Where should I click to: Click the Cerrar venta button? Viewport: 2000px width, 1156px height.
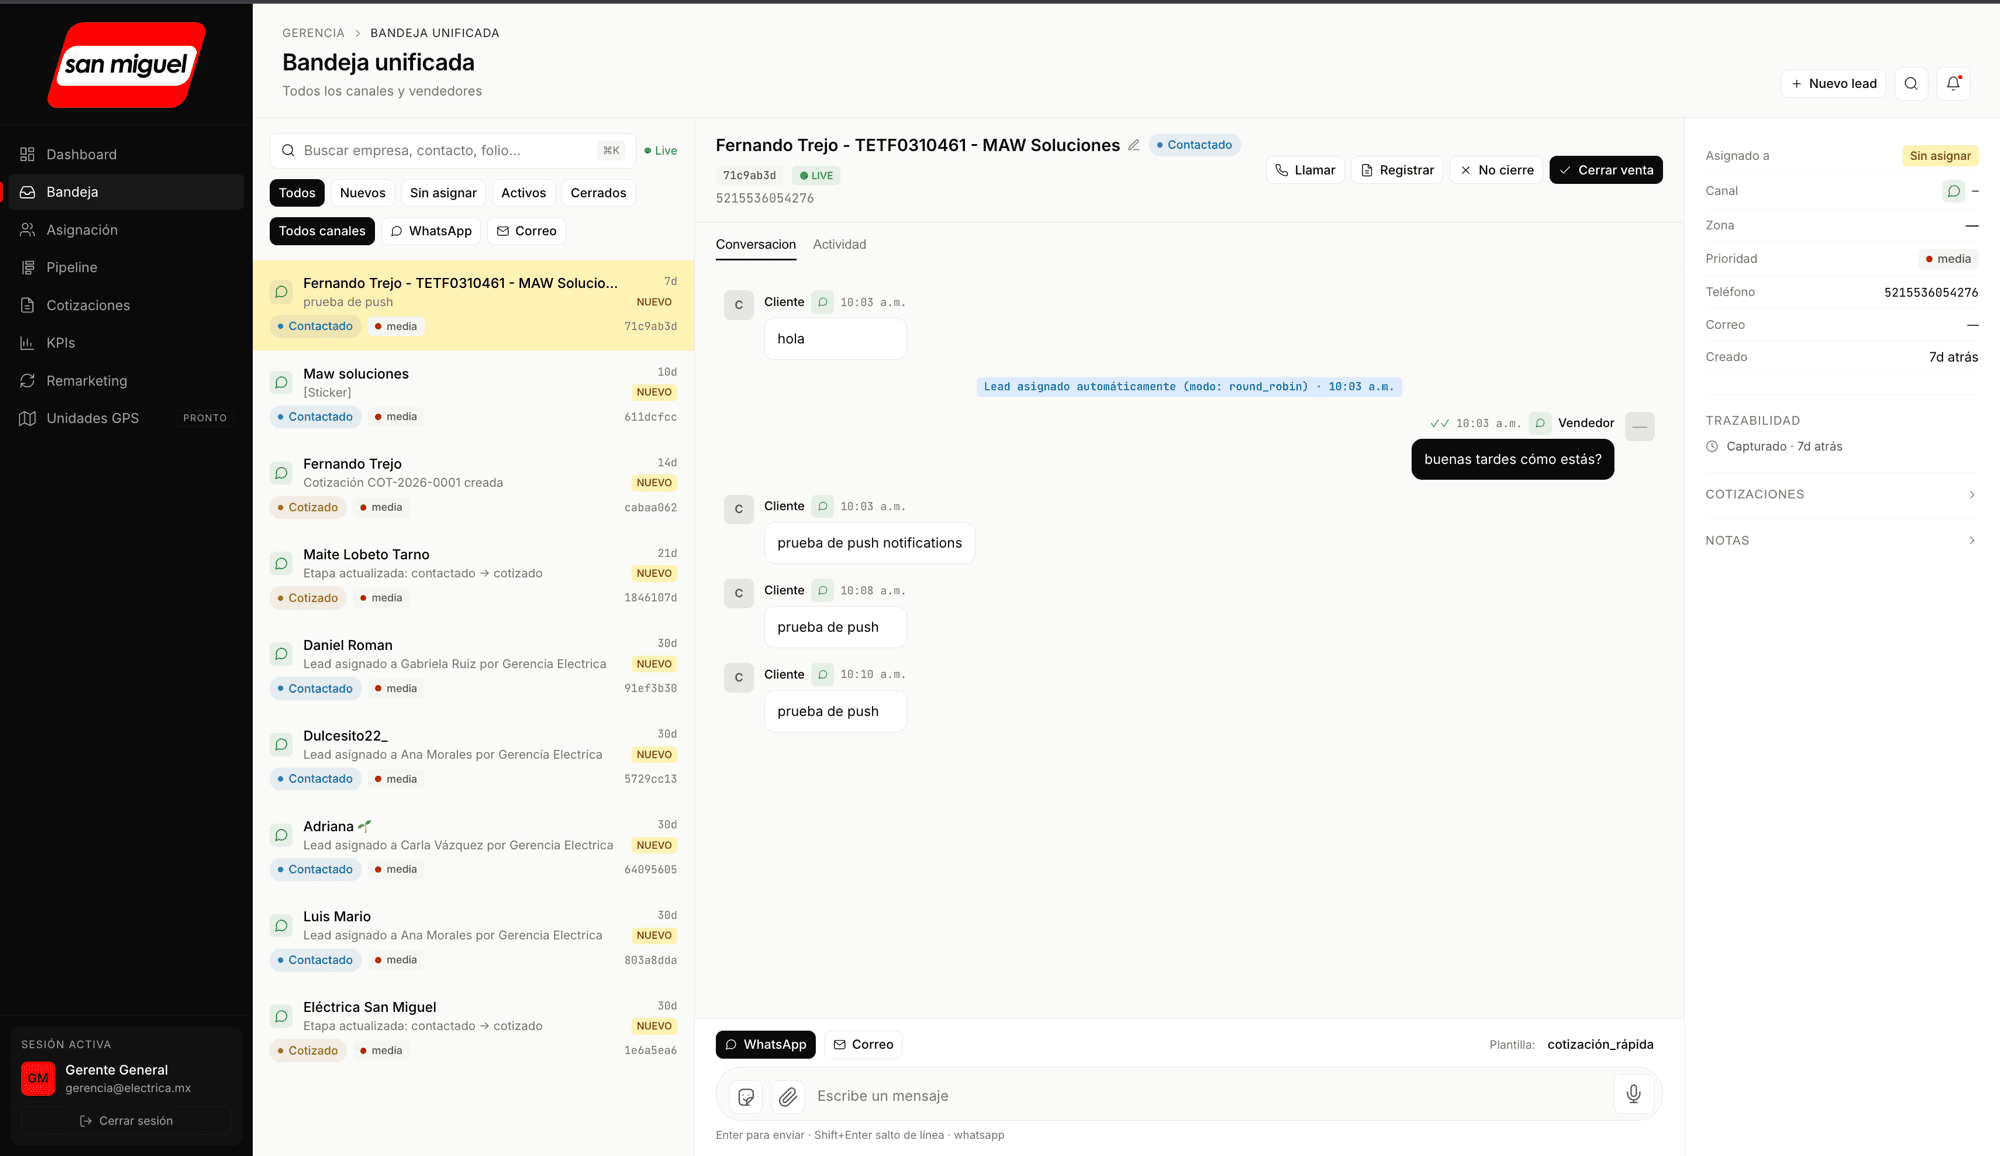click(1606, 170)
